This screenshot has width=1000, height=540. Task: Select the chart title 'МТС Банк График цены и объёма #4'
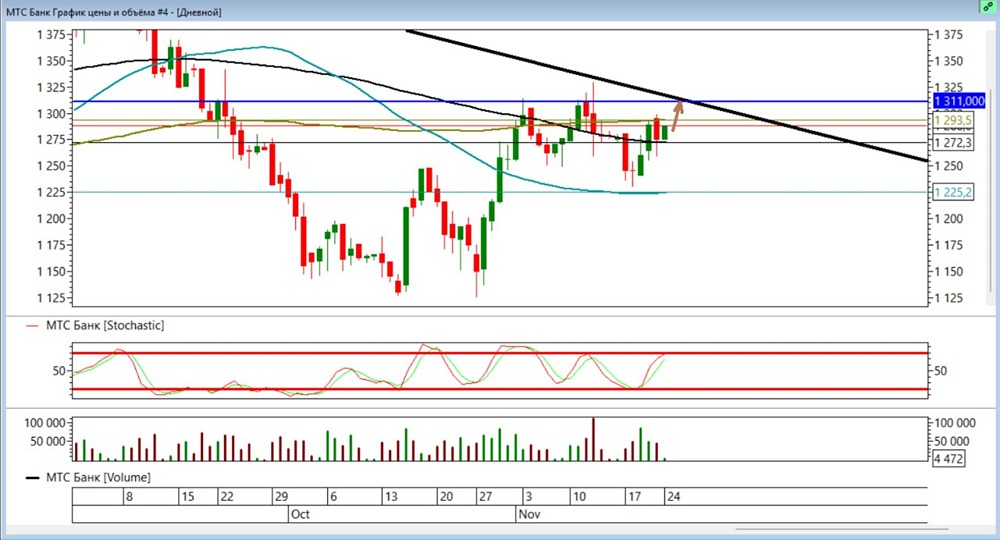[x=89, y=12]
